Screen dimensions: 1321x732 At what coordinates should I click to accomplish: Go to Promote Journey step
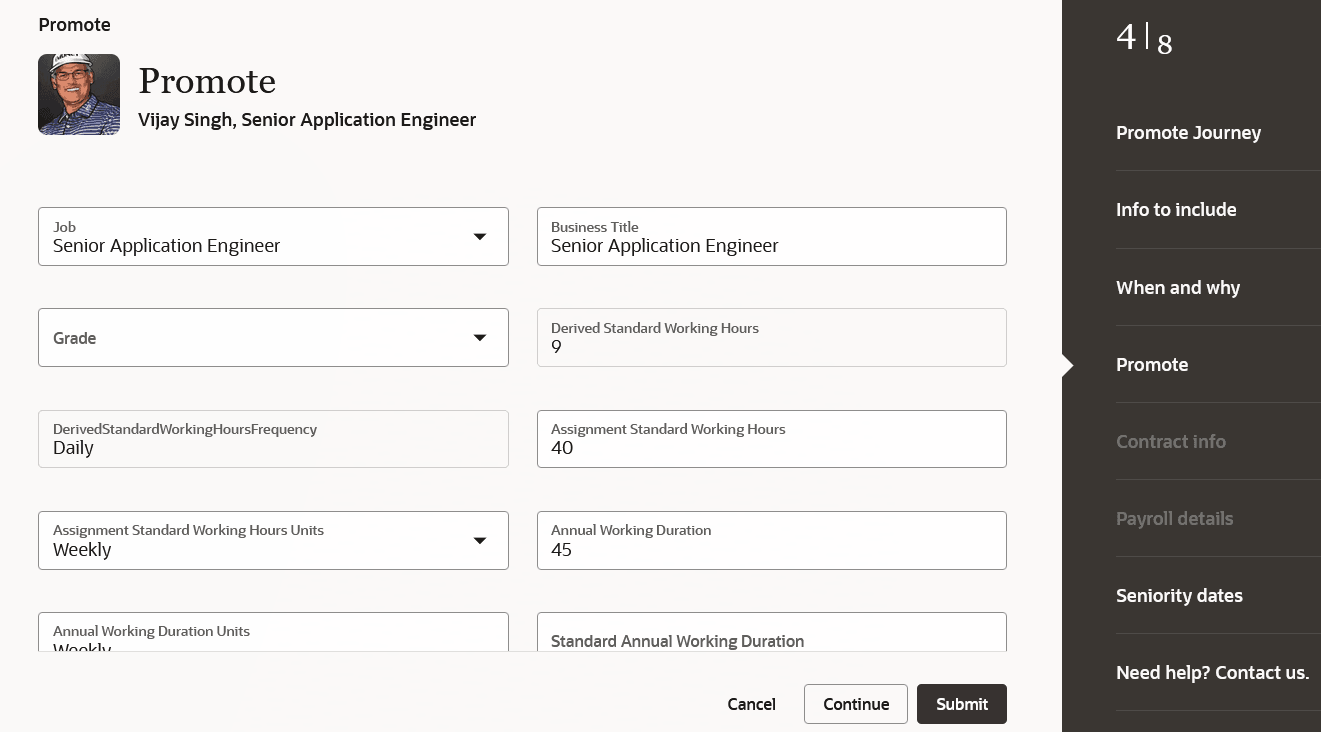click(1188, 133)
